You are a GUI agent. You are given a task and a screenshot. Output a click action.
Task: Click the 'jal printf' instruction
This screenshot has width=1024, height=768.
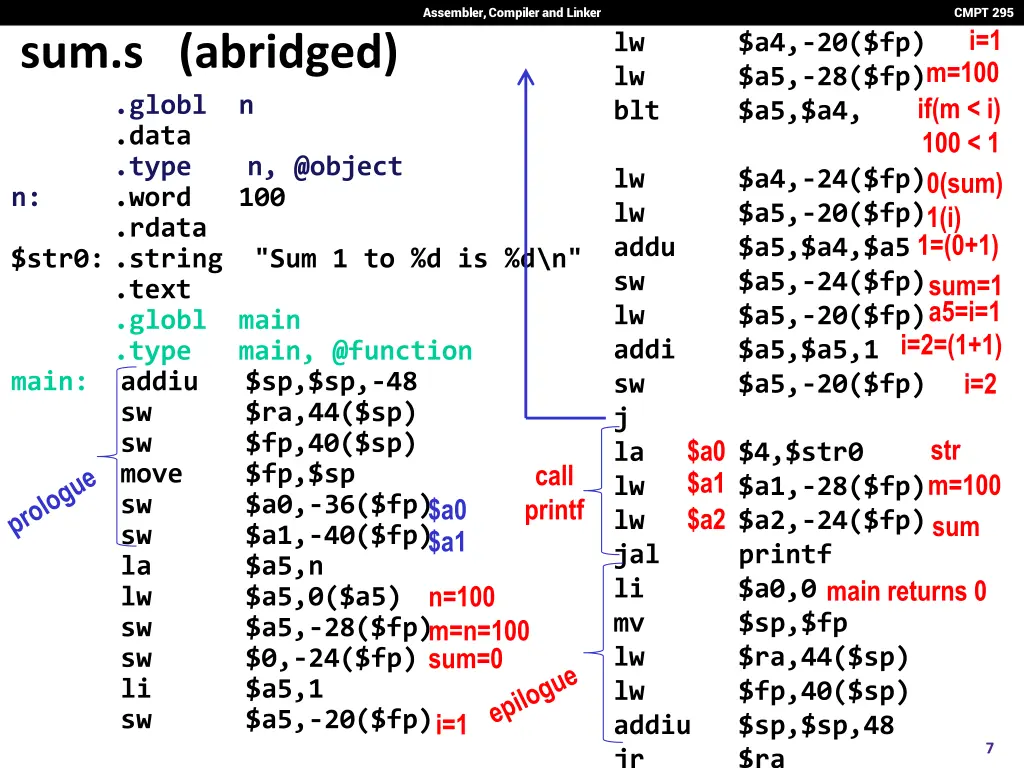723,554
